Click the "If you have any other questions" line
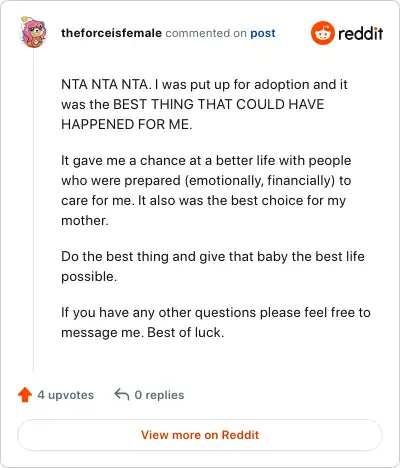Viewport: 400px width, 468px height. point(216,313)
